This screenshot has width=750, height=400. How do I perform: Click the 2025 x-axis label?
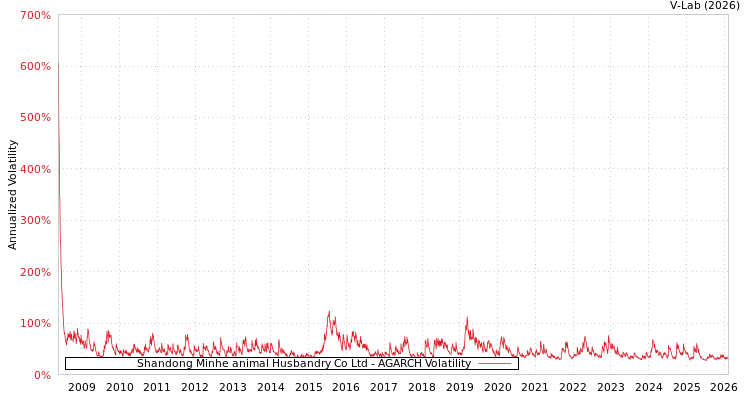[x=686, y=387]
